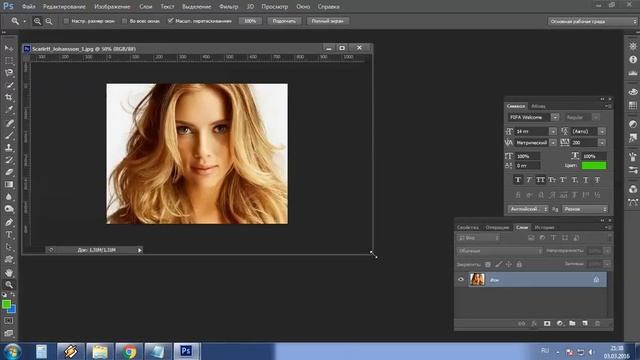The height and width of the screenshot is (360, 640).
Task: Select the Pen tool
Action: coord(9,222)
